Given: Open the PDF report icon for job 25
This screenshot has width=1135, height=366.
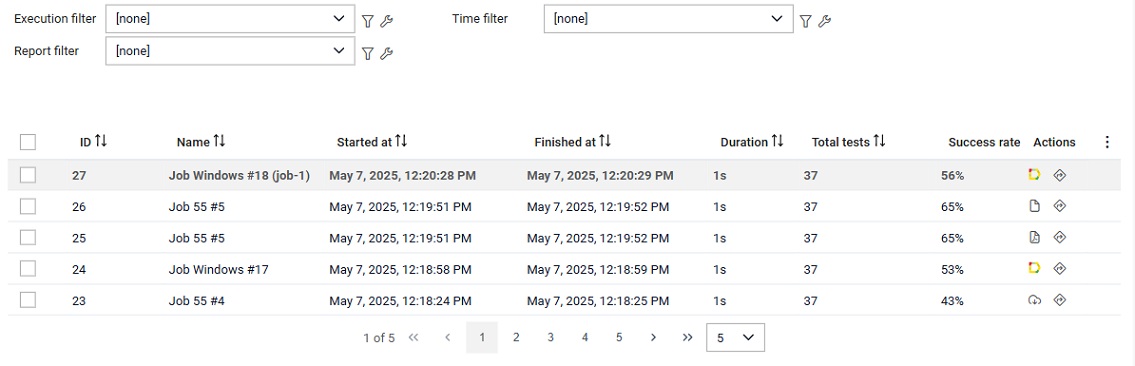Looking at the screenshot, I should pos(1034,237).
